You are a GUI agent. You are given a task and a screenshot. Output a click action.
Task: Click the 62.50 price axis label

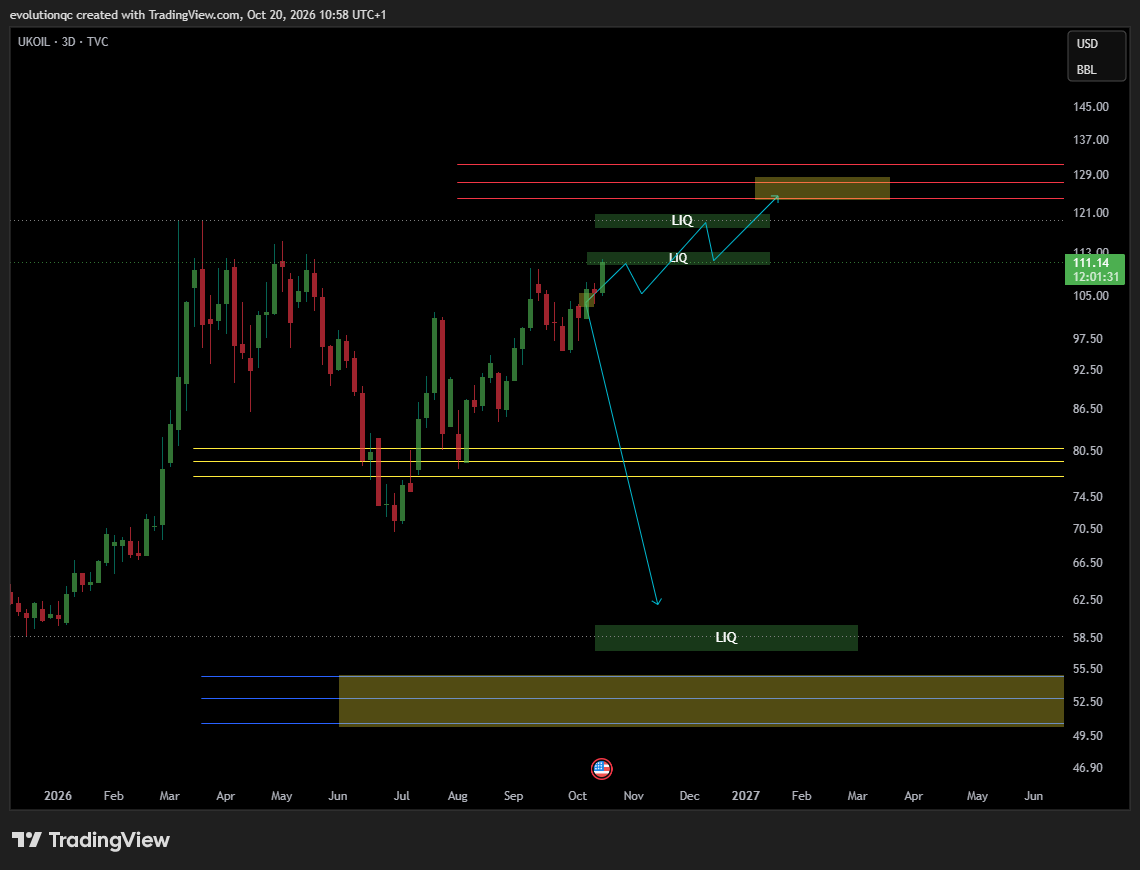point(1088,600)
